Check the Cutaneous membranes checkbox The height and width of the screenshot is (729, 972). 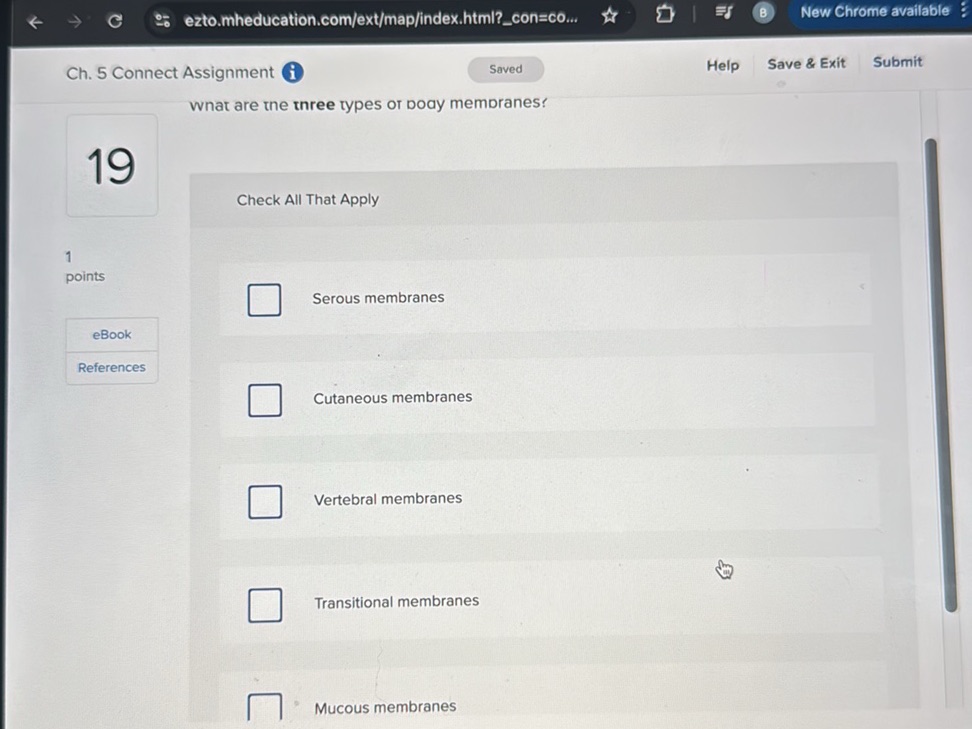point(264,399)
